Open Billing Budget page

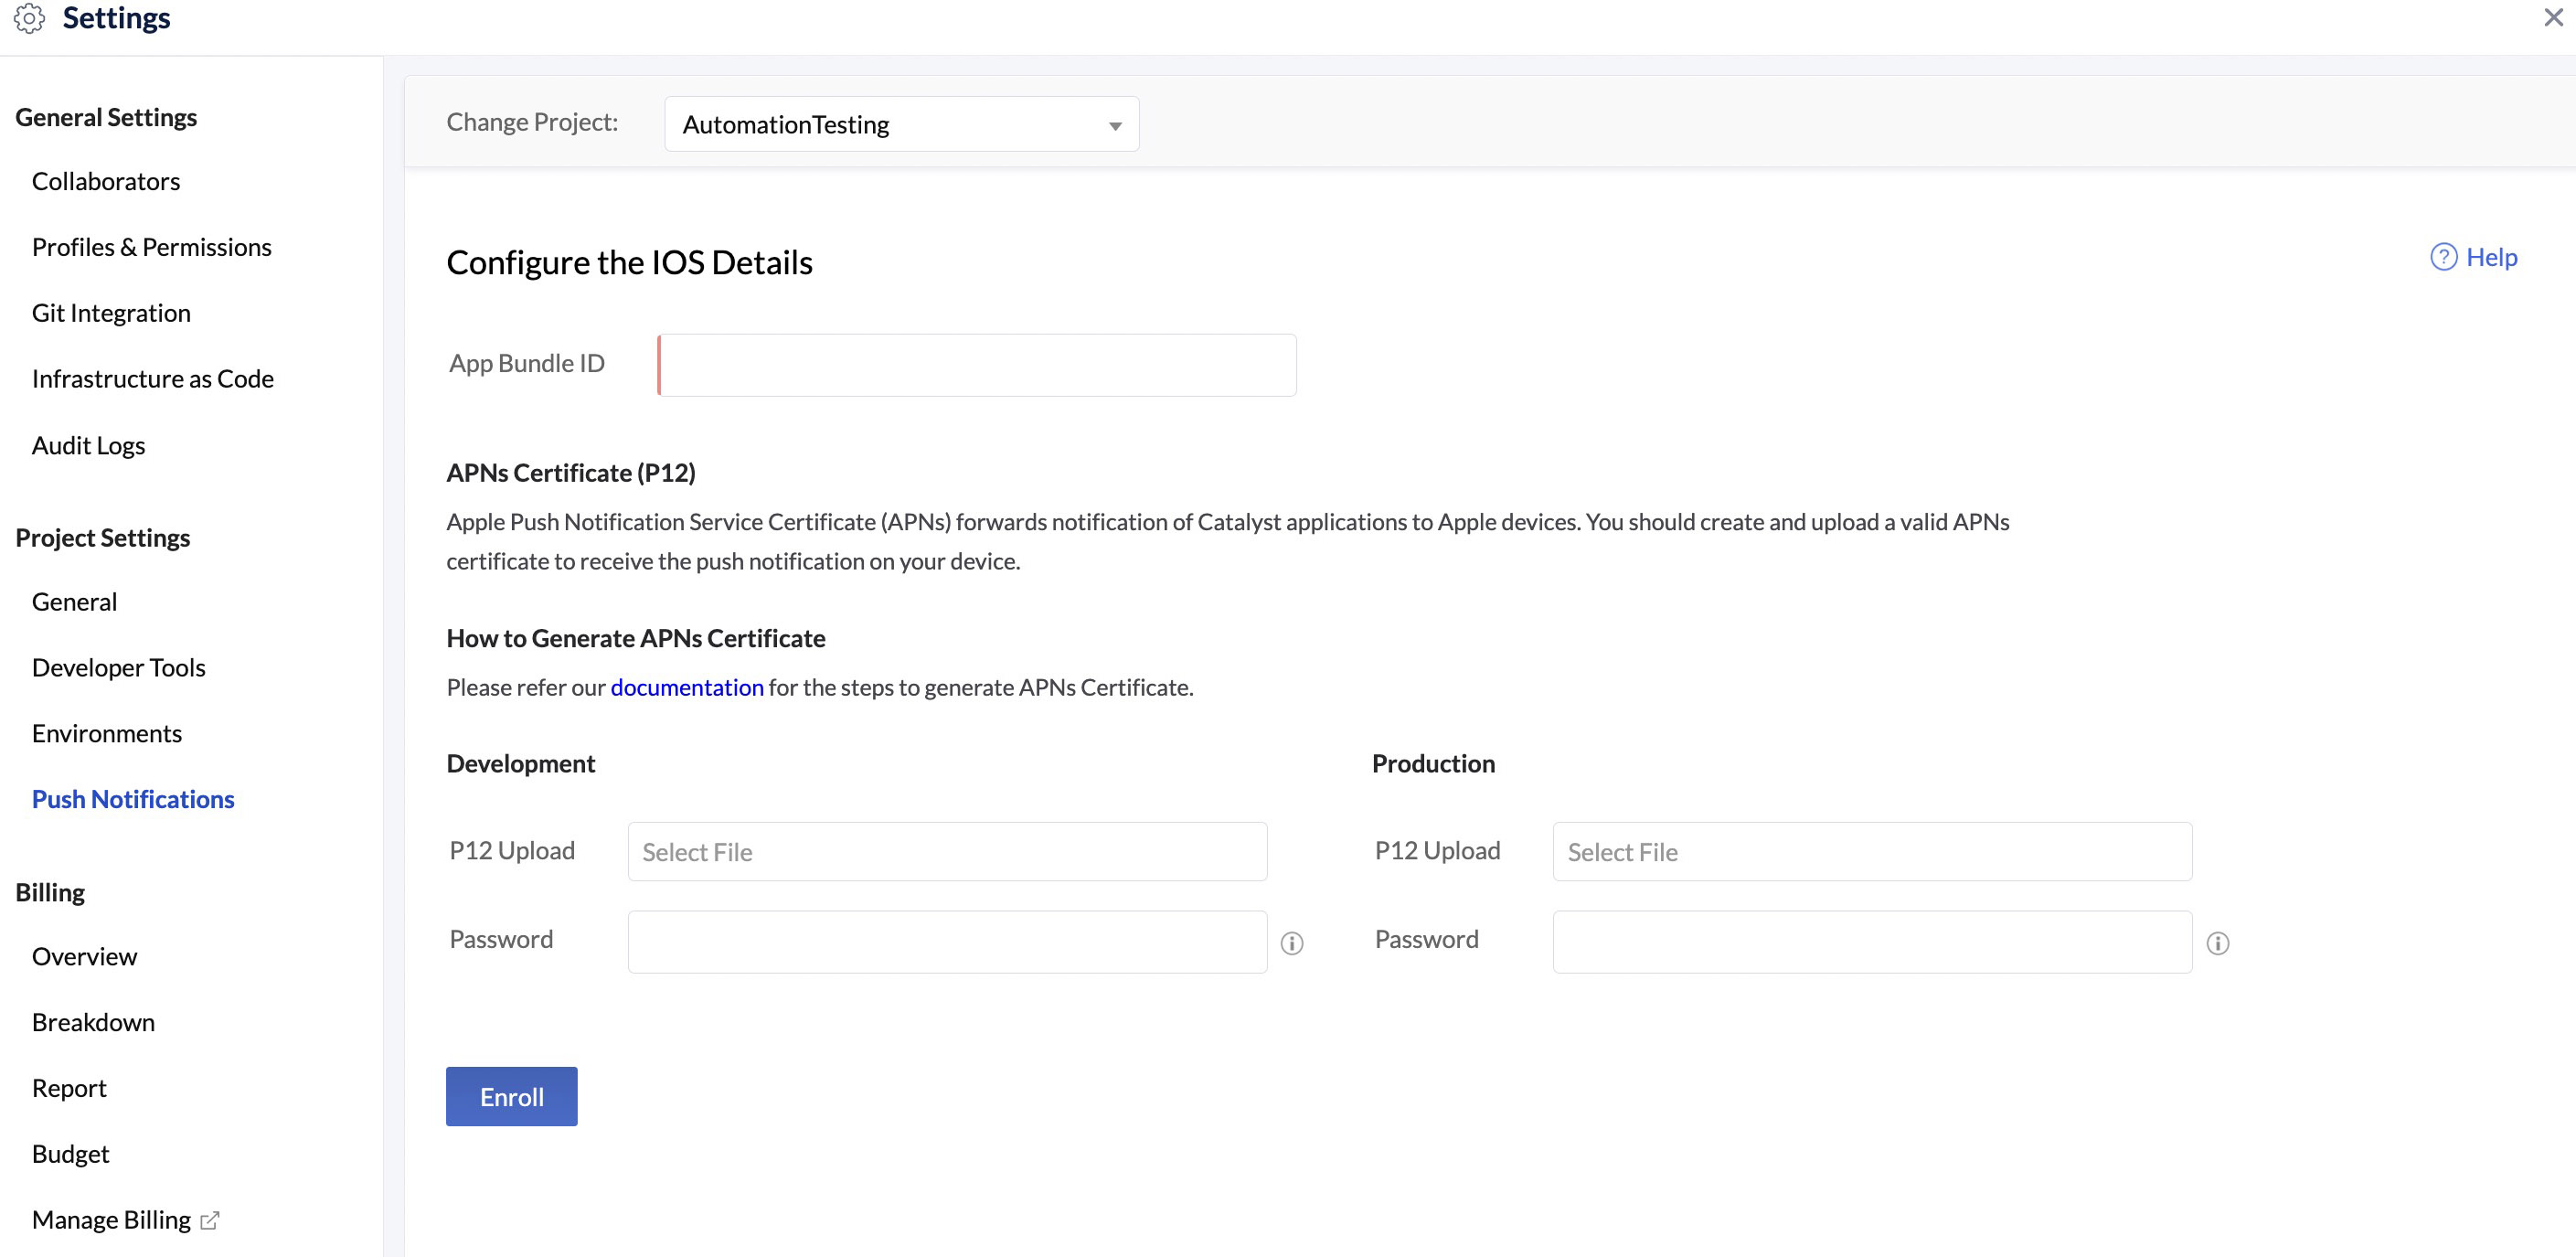(x=70, y=1154)
